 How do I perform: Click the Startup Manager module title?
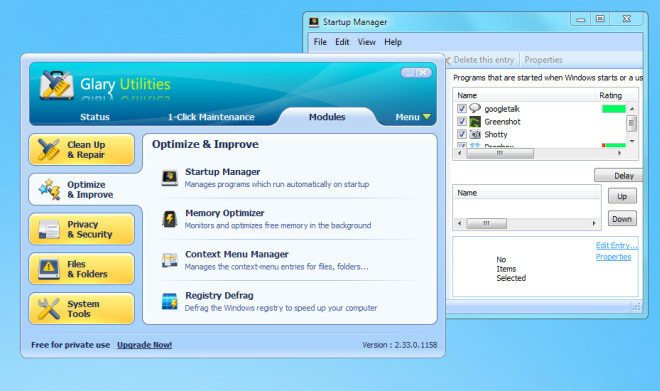(x=223, y=172)
